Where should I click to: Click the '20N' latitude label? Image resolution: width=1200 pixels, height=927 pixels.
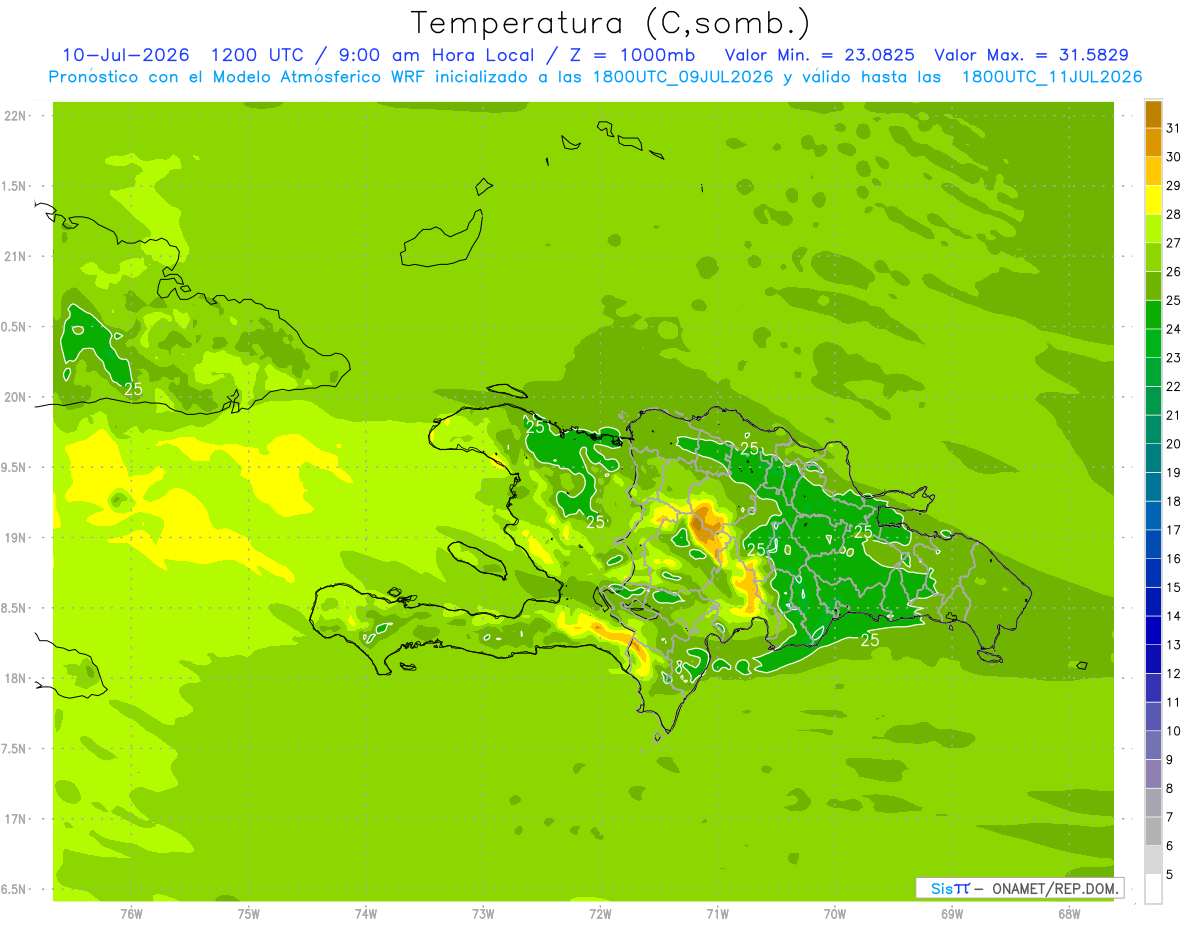coord(14,398)
